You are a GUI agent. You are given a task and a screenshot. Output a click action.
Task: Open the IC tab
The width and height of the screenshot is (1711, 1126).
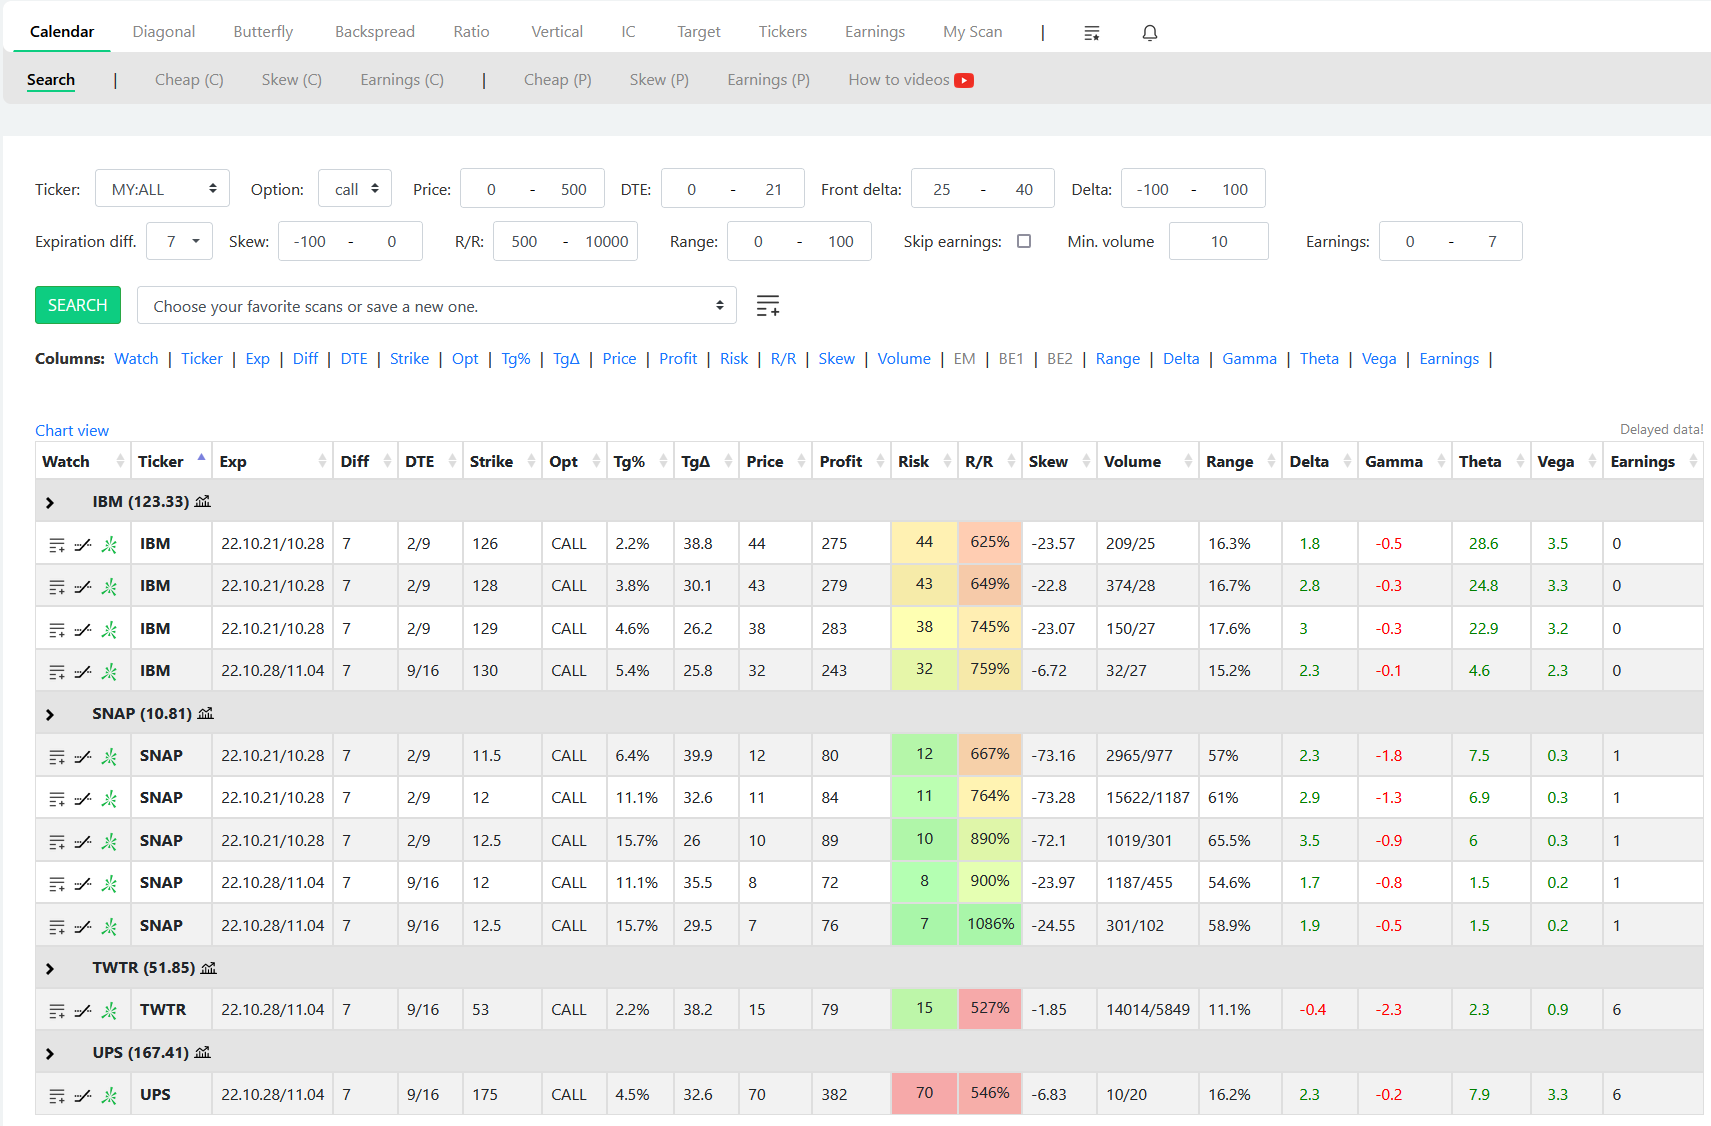point(628,32)
